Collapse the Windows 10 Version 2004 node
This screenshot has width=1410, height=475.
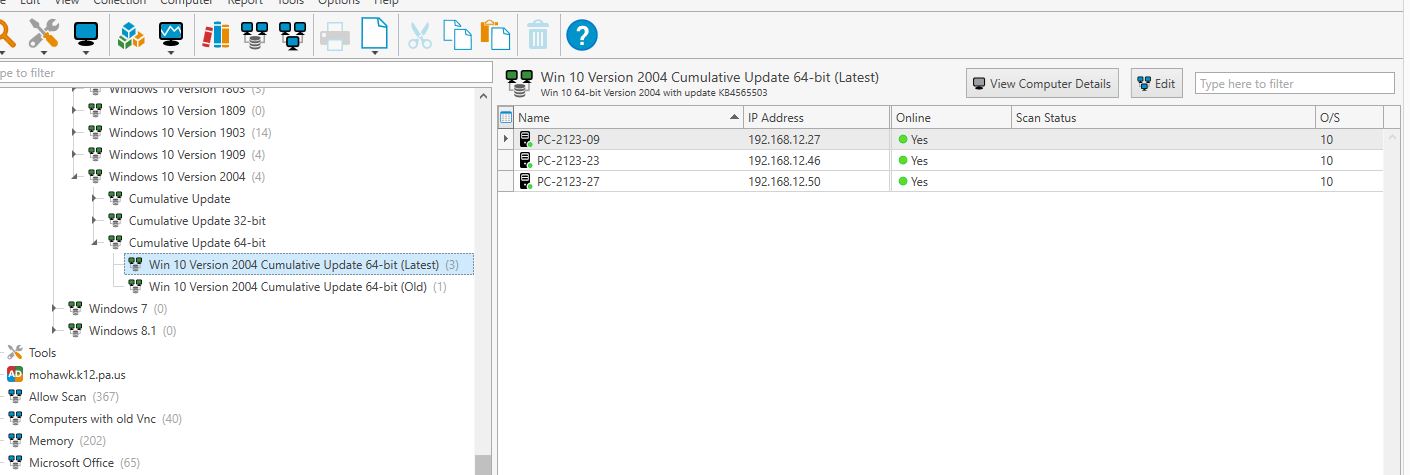[x=75, y=177]
